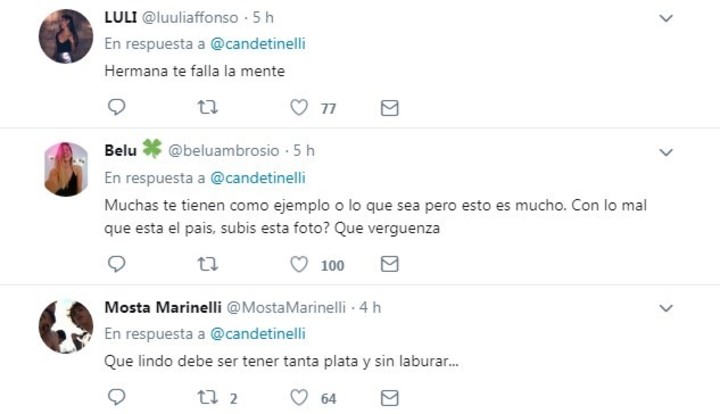Like Mosta Marinelli's tweet with 64 likes
Screen dimensions: 720x414
[x=298, y=397]
